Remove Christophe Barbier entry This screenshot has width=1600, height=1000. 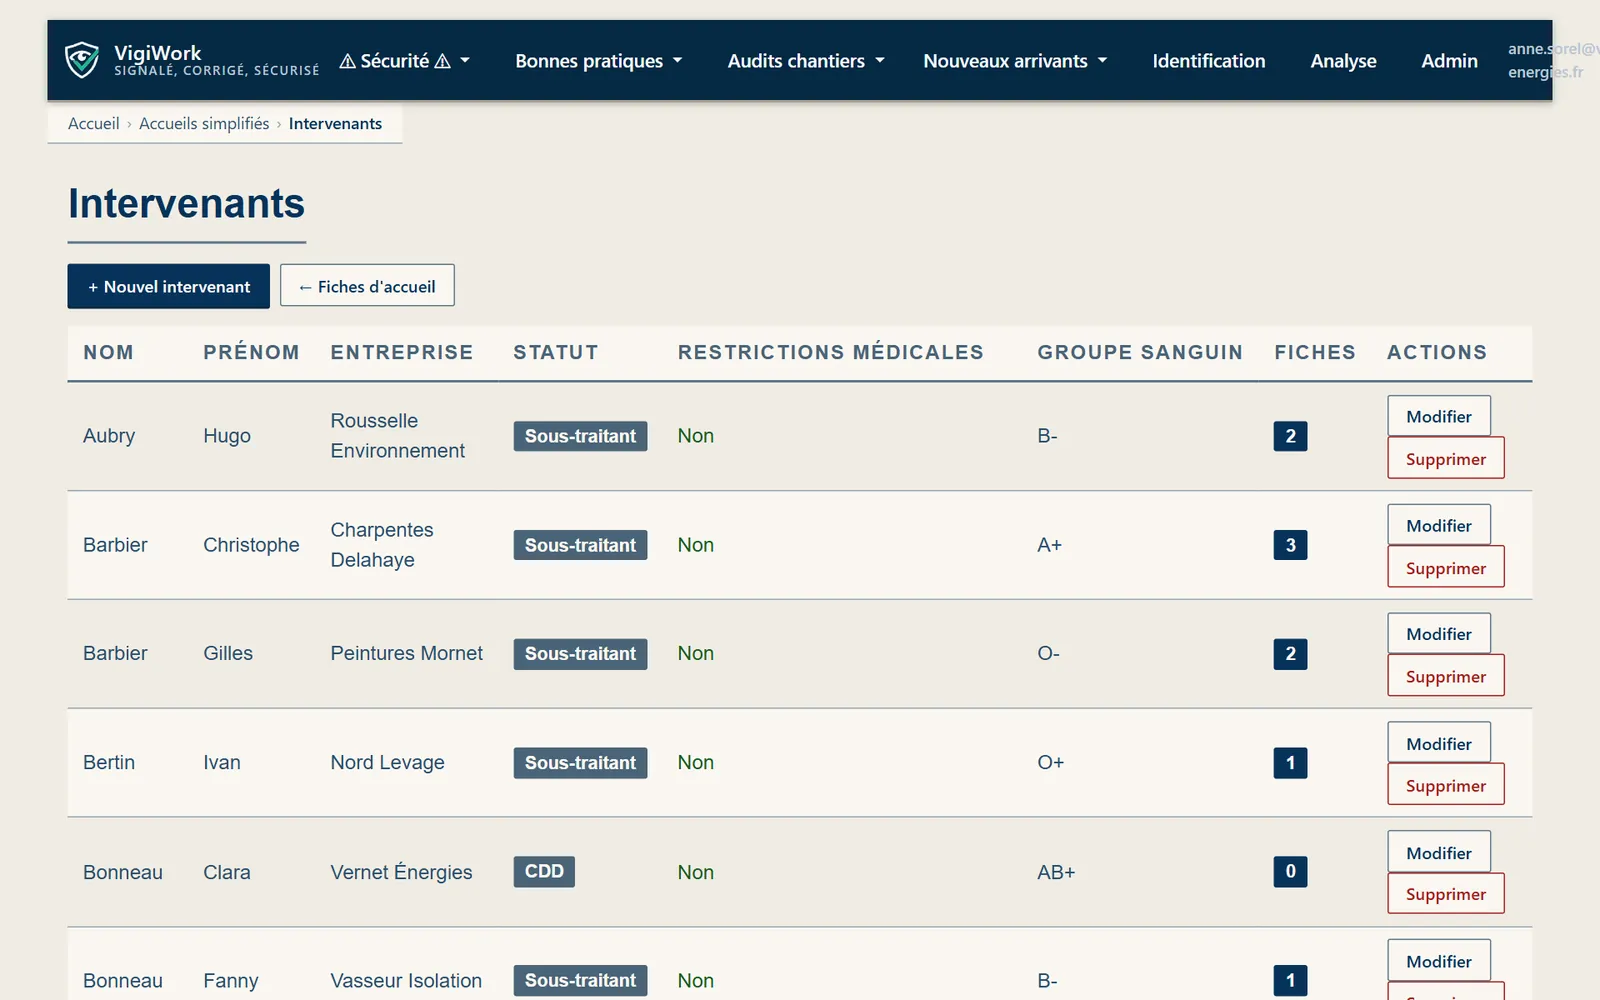1445,568
